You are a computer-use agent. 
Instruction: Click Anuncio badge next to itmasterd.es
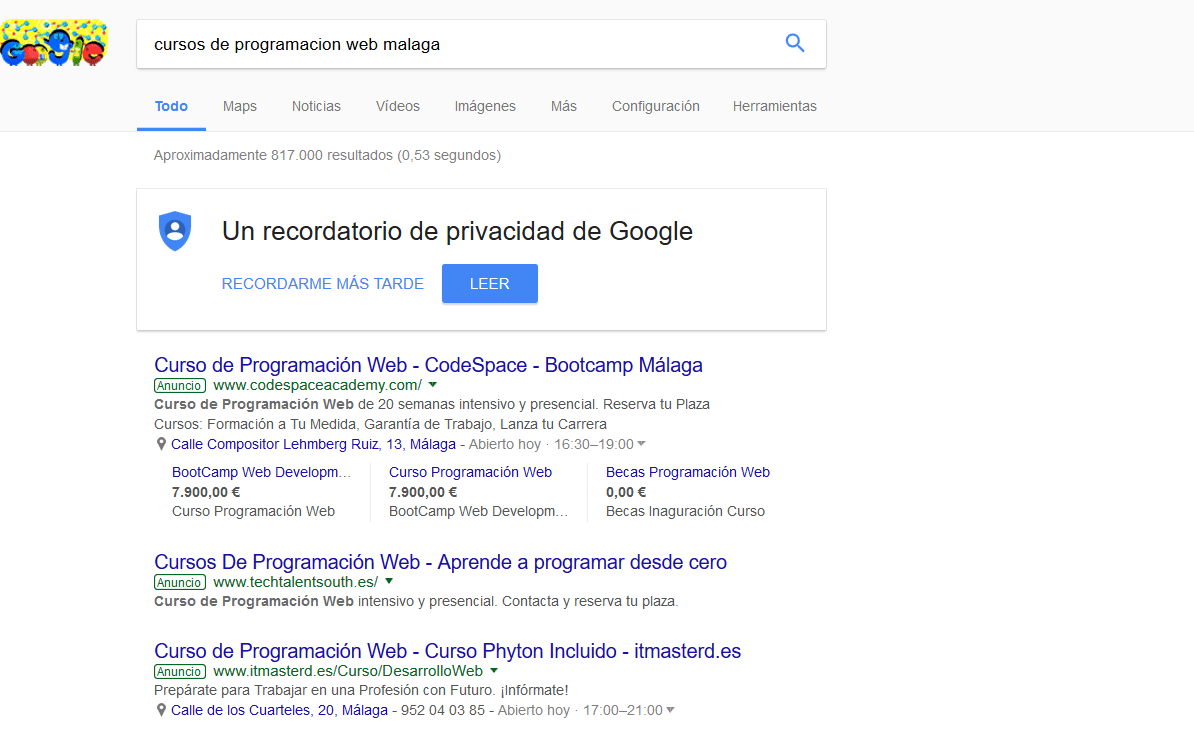pyautogui.click(x=180, y=672)
